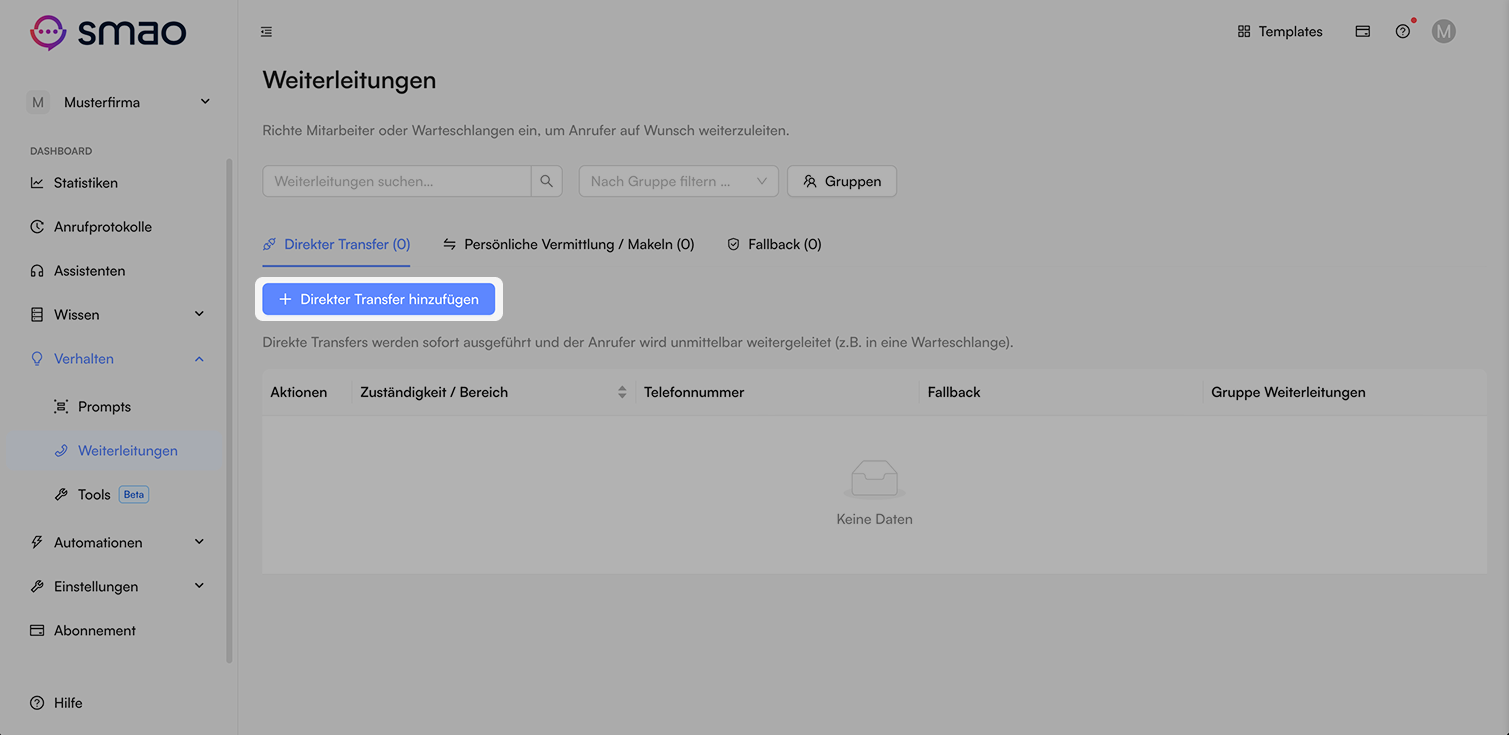Click the Verhalten lightbulb icon

click(x=37, y=359)
